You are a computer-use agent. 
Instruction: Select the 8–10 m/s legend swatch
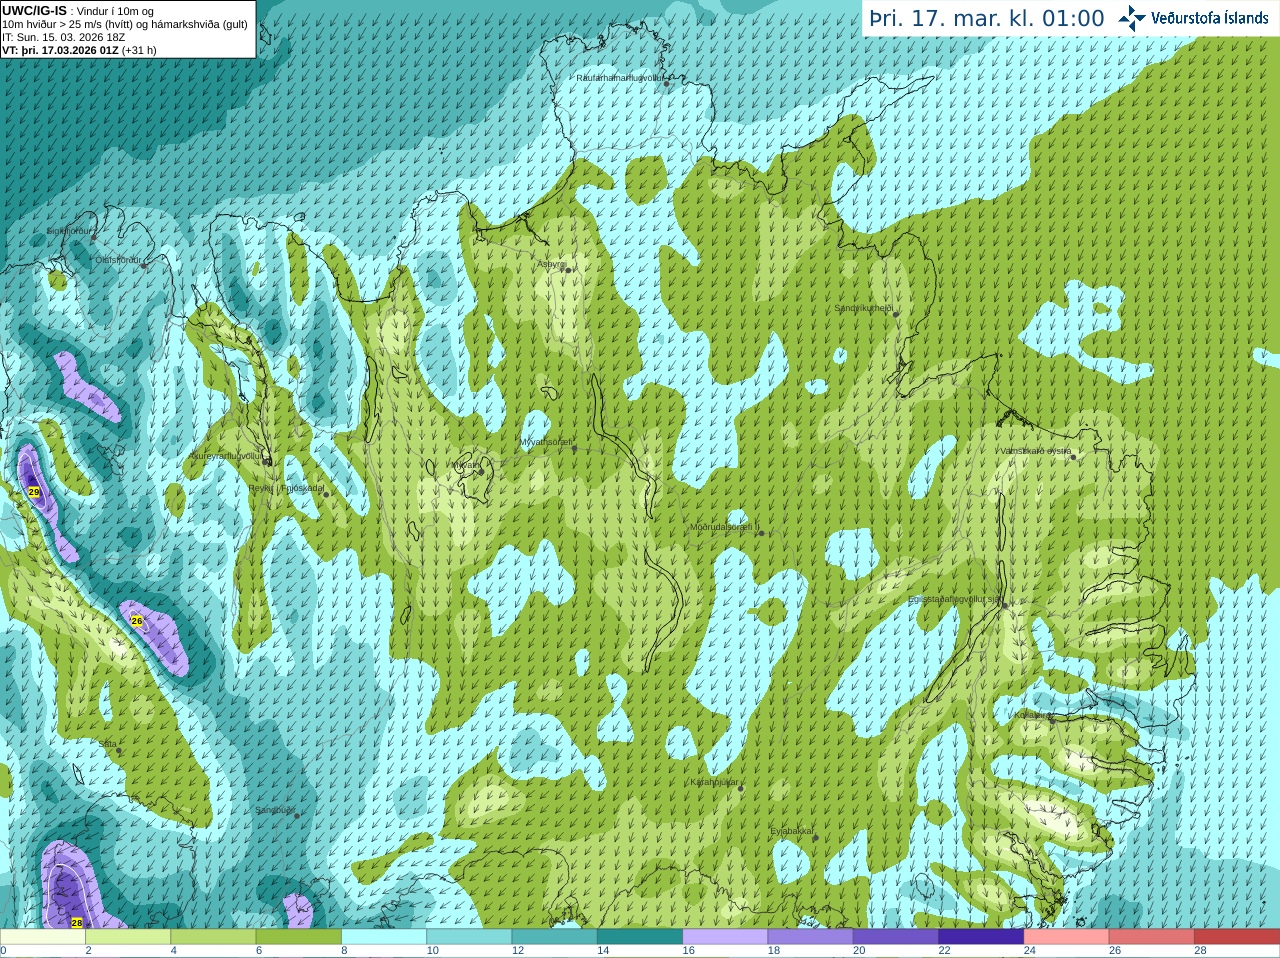pyautogui.click(x=384, y=937)
